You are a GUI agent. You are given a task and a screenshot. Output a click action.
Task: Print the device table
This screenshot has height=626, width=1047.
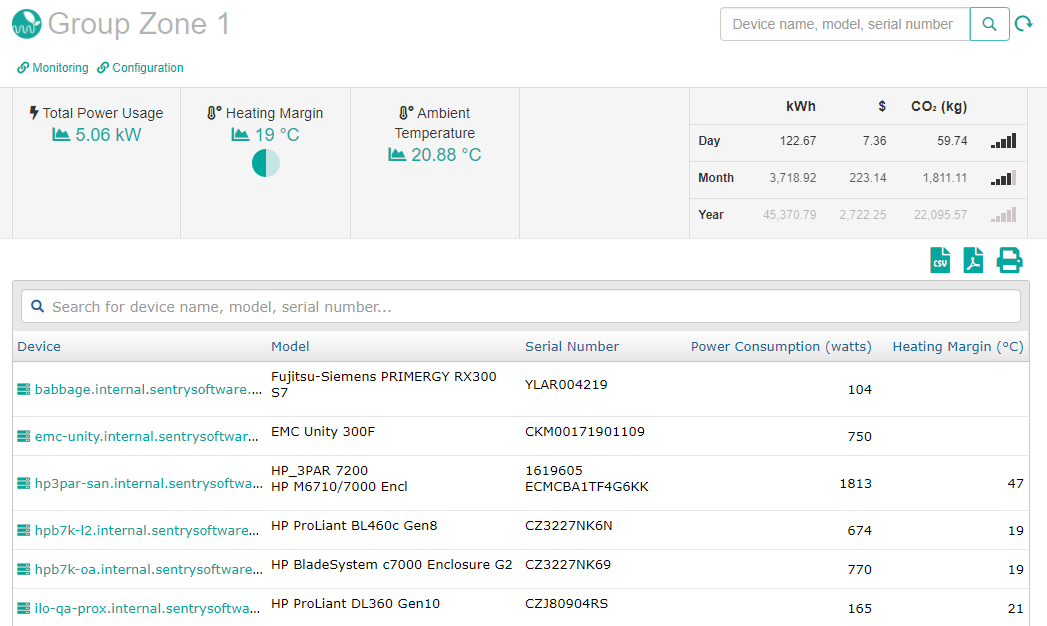[1008, 259]
